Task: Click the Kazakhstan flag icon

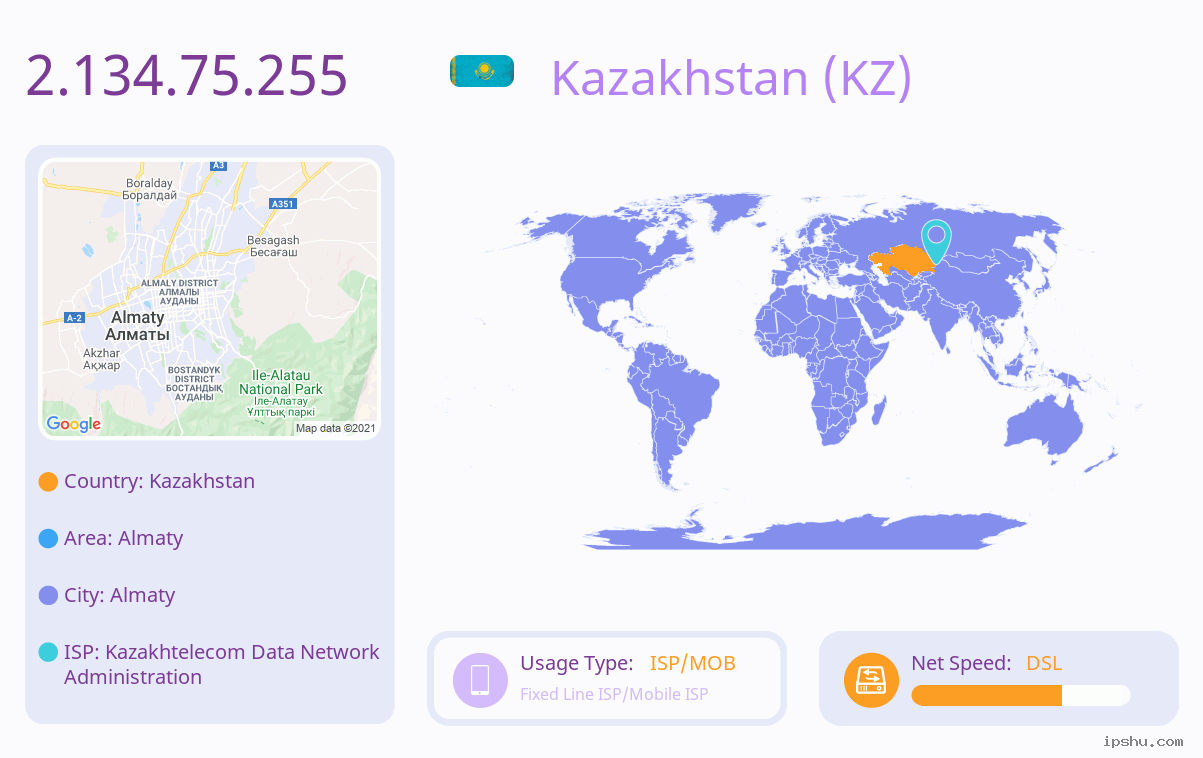Action: 482,71
